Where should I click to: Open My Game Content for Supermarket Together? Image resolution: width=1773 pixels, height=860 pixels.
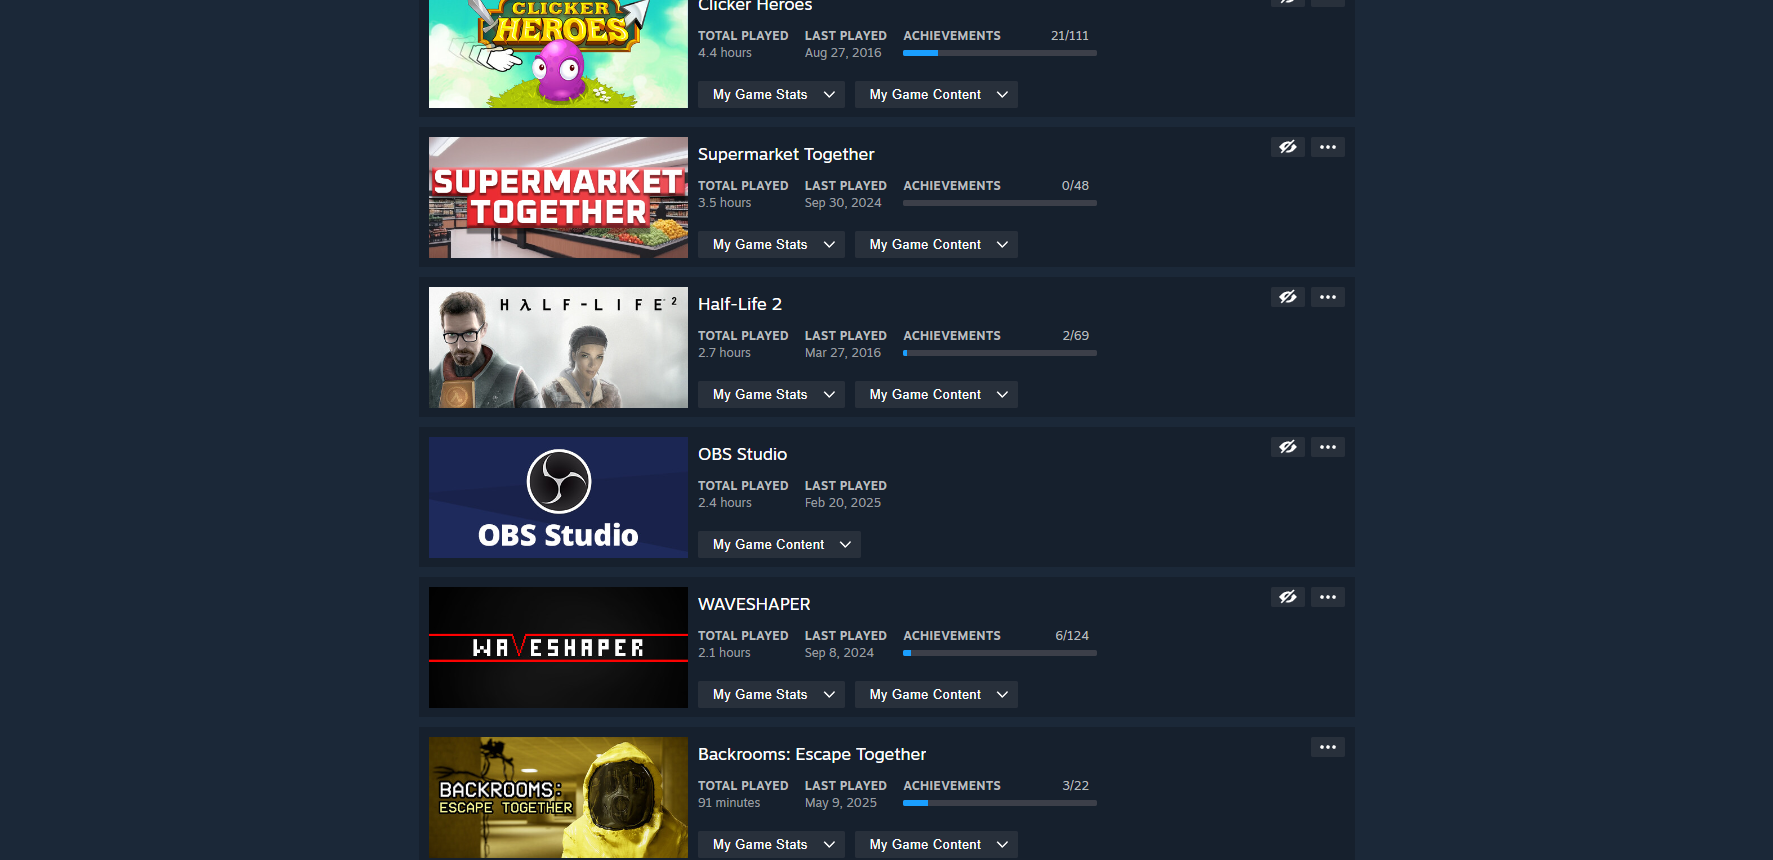pyautogui.click(x=936, y=244)
